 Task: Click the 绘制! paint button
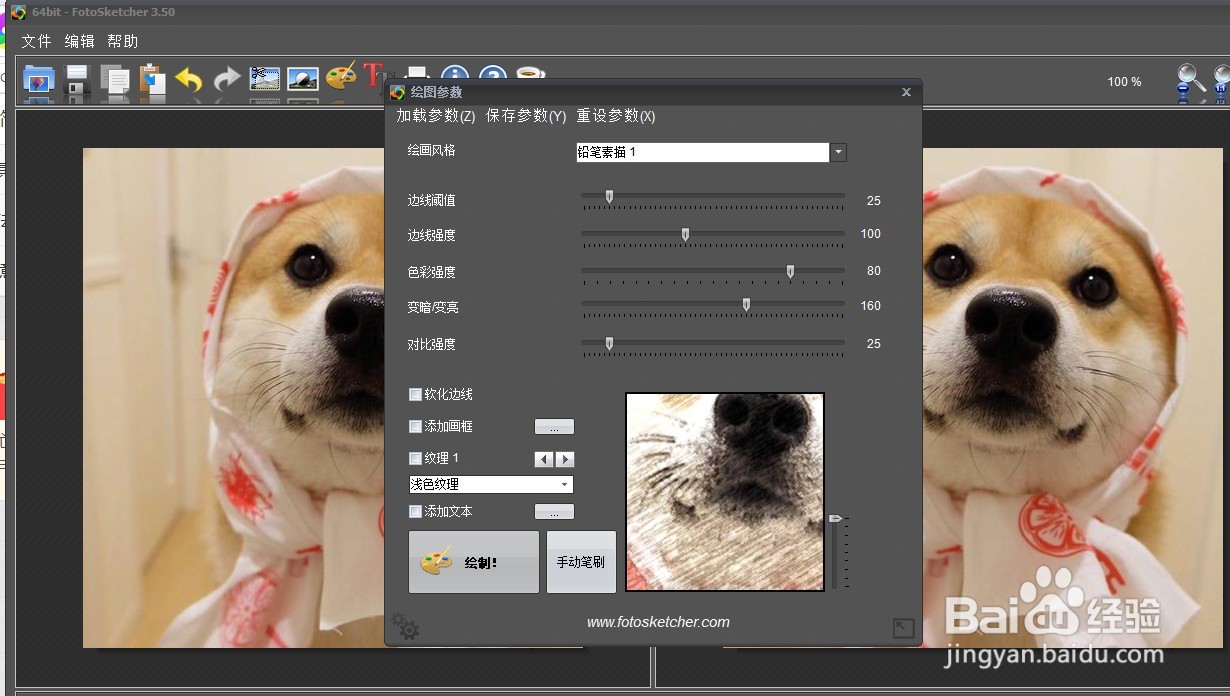(x=473, y=561)
